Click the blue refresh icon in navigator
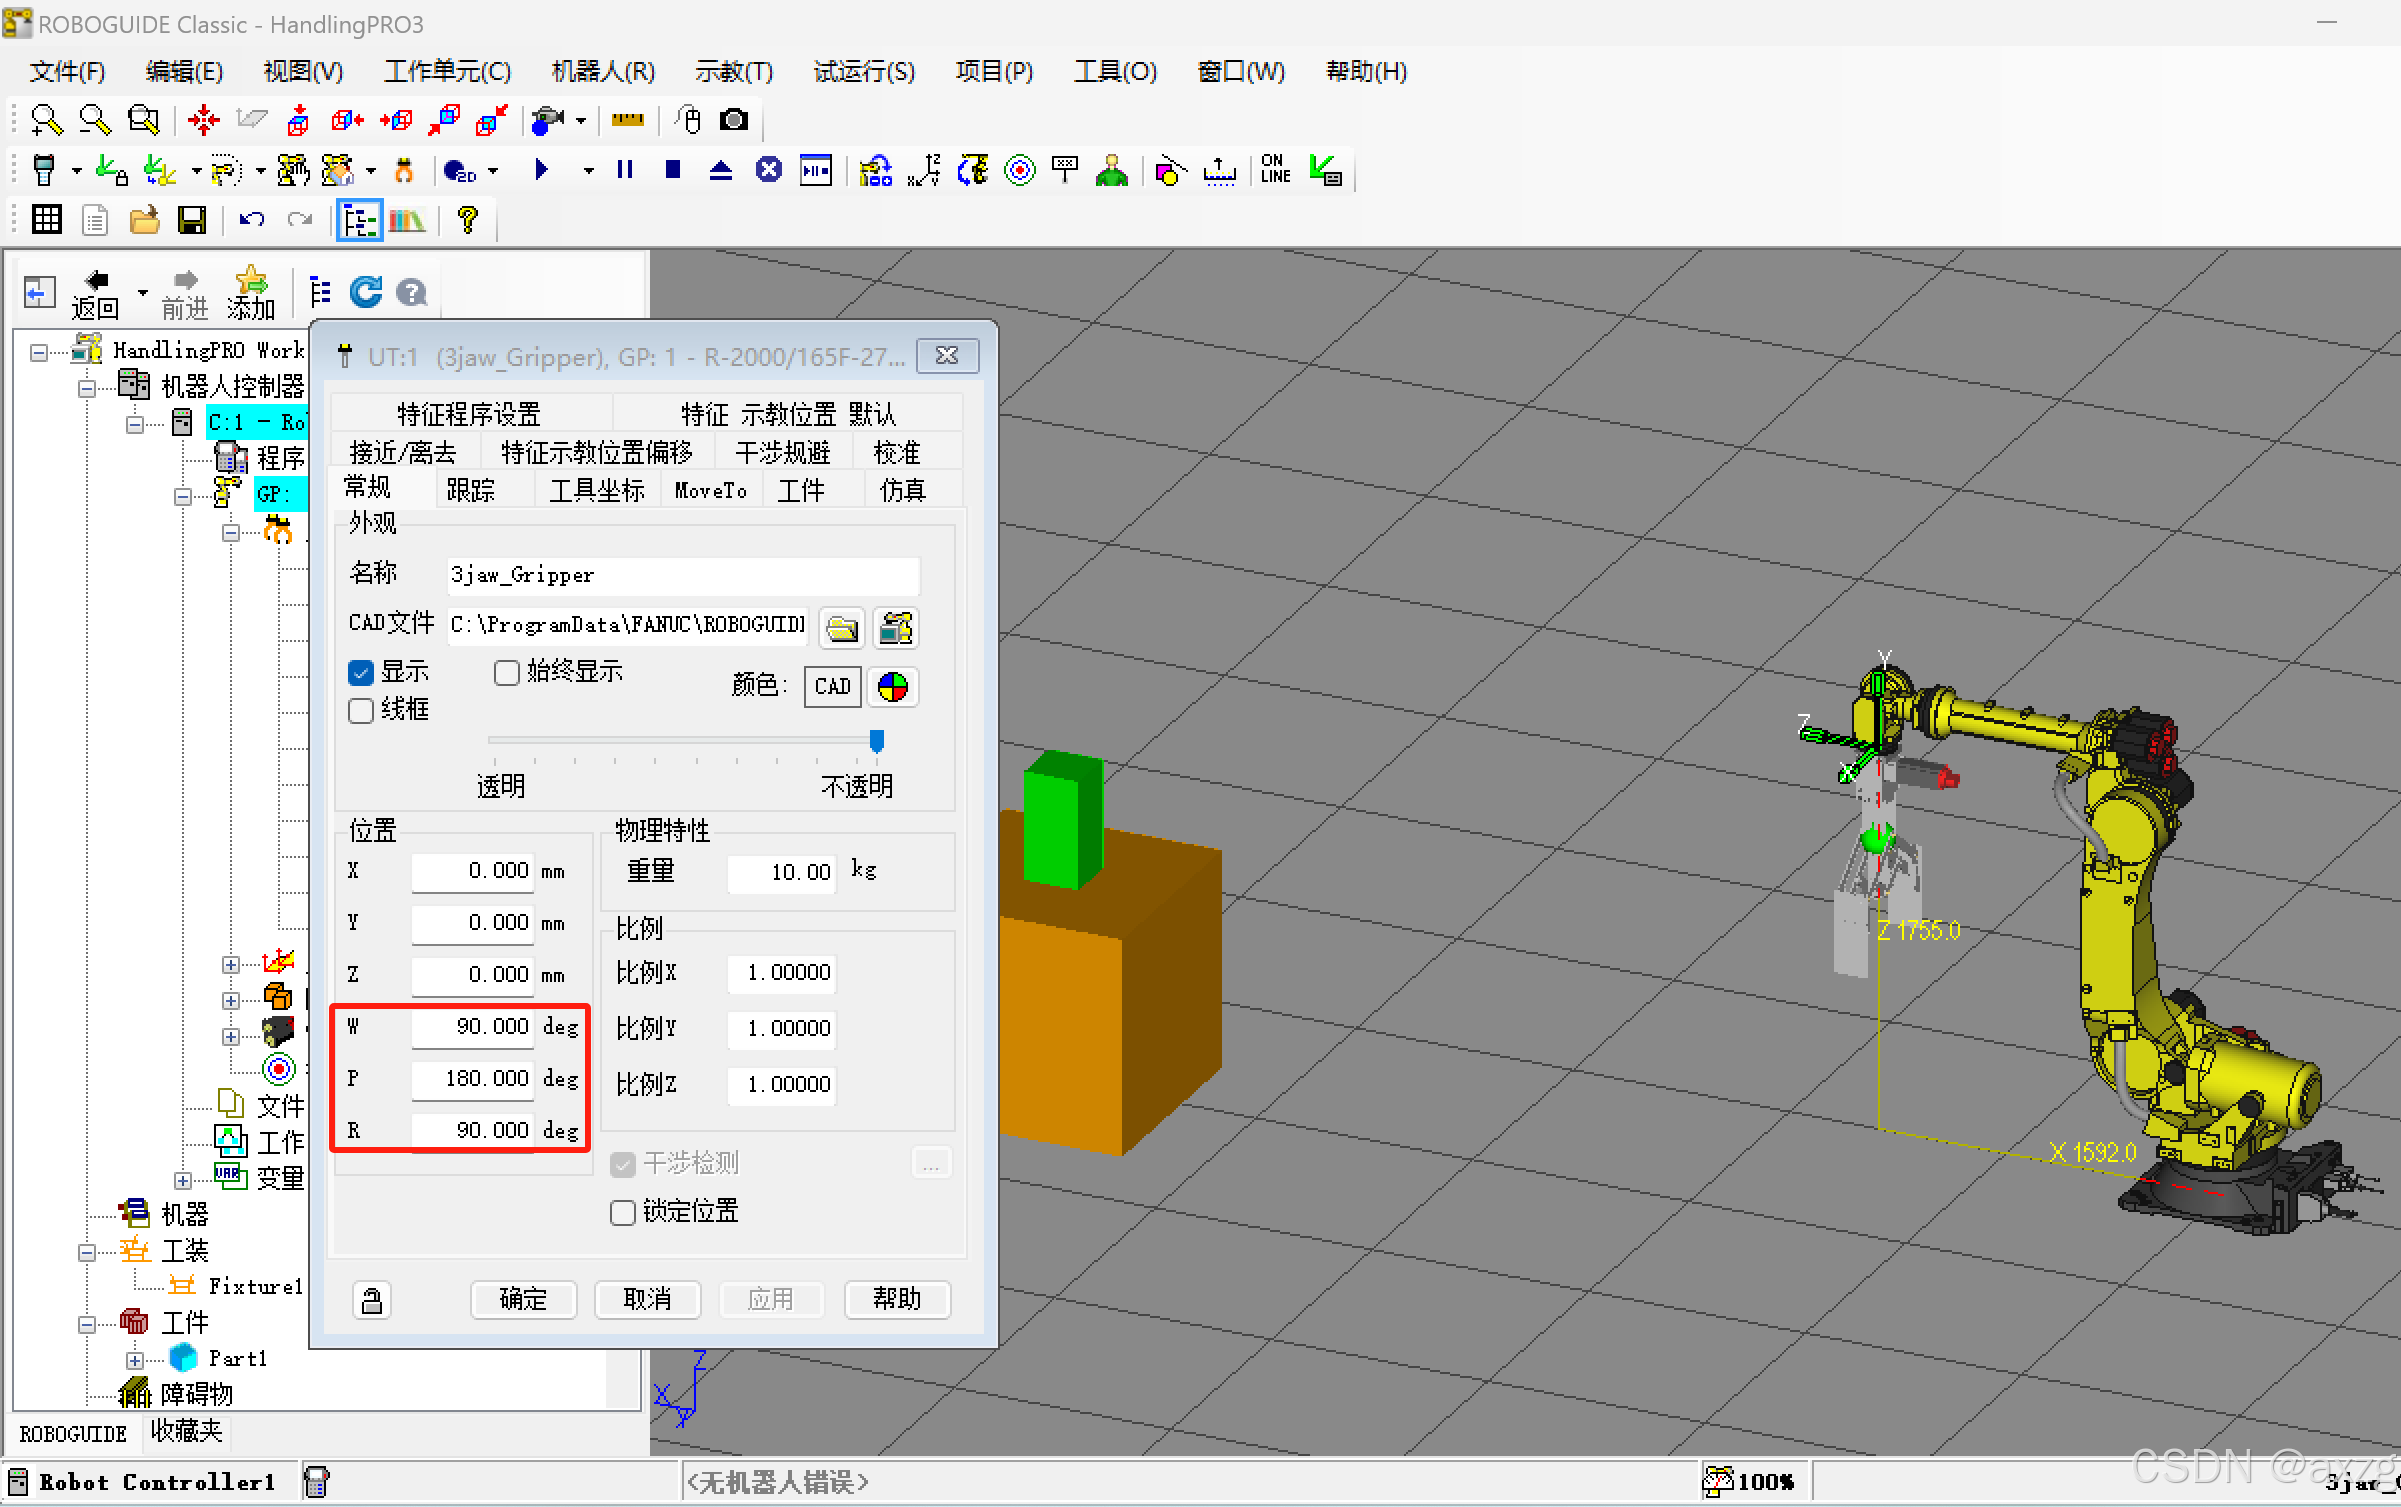Image resolution: width=2401 pixels, height=1507 pixels. click(x=366, y=293)
